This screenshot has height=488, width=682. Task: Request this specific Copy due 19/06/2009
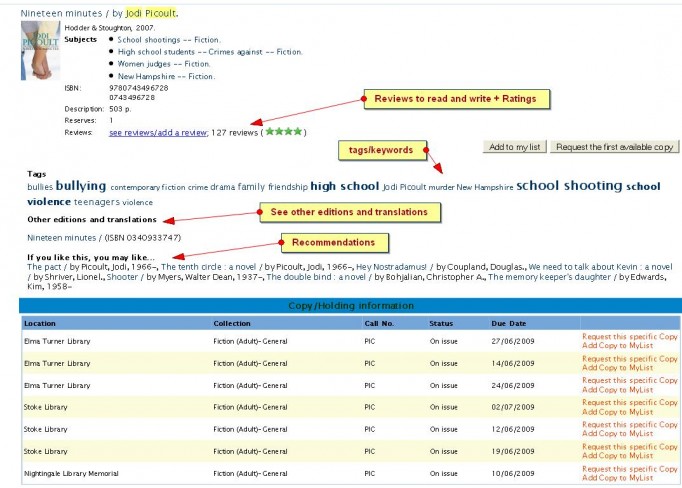629,447
